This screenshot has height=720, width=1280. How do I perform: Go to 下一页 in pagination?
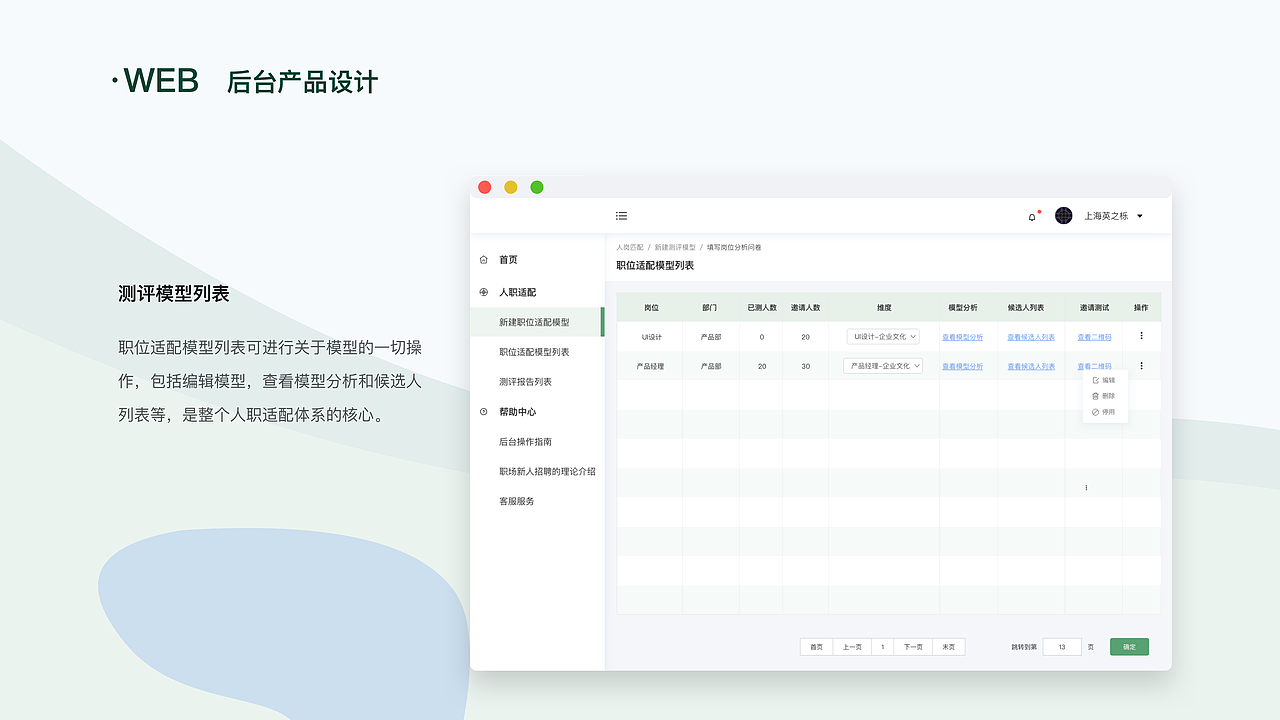[x=913, y=647]
